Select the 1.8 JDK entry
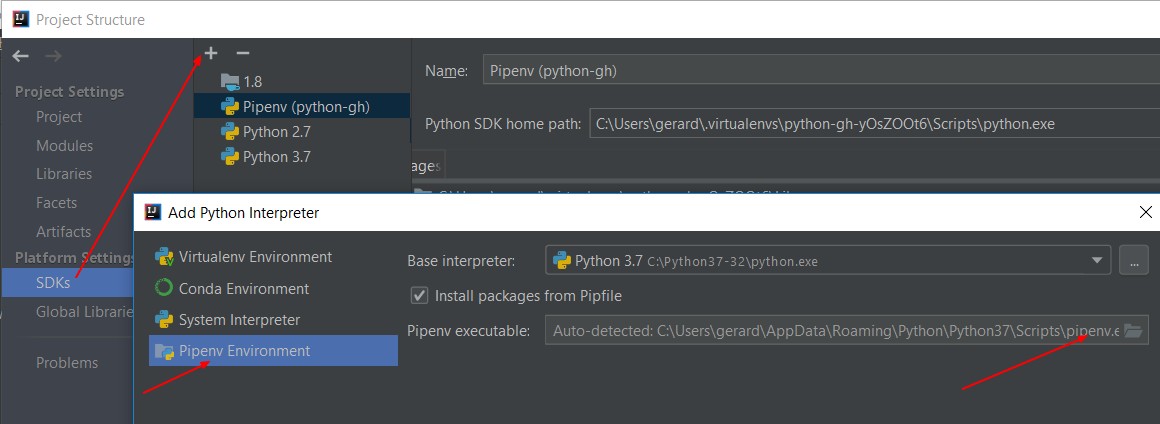Viewport: 1160px width, 424px height. click(251, 81)
